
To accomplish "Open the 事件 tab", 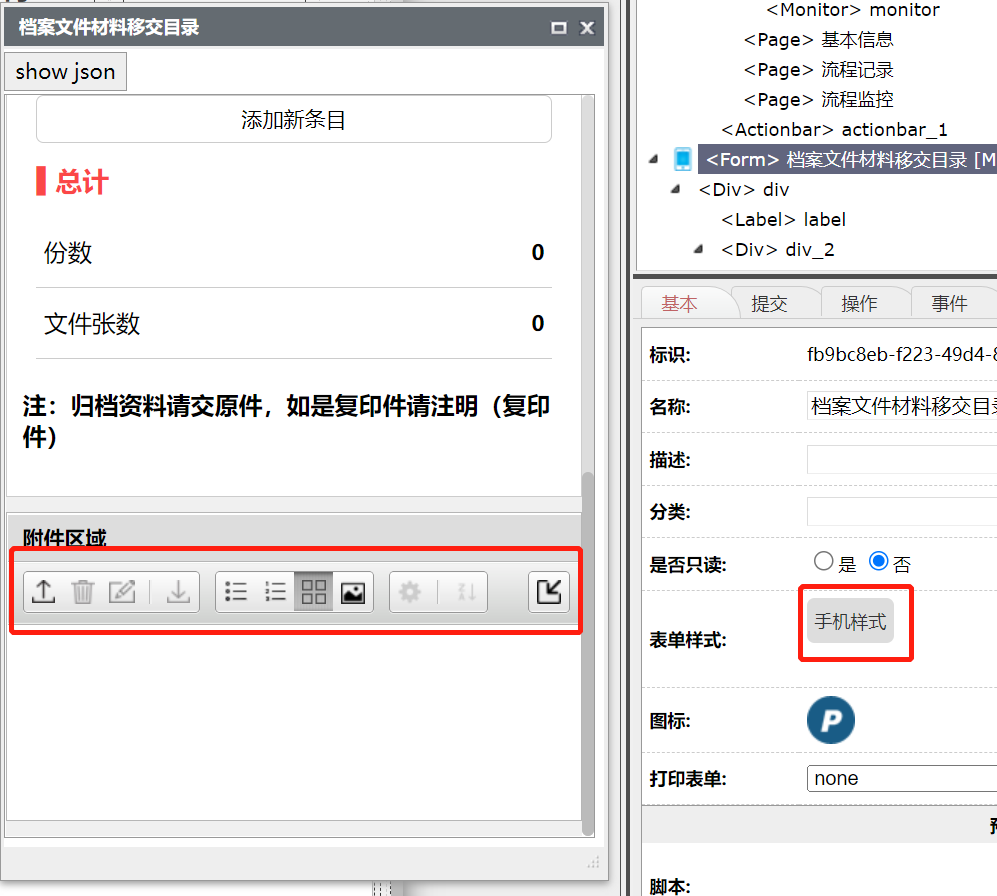I will [x=952, y=300].
